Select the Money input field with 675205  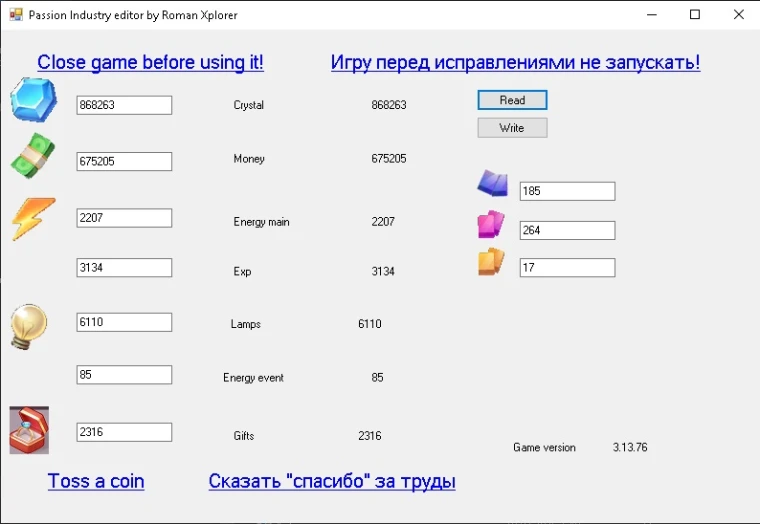pos(124,161)
